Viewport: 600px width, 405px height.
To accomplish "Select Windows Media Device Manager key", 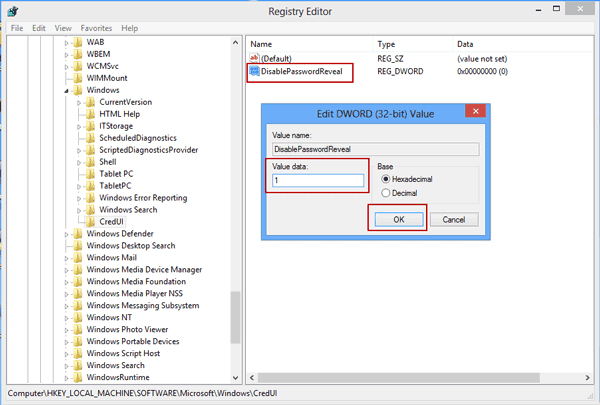I will (144, 269).
